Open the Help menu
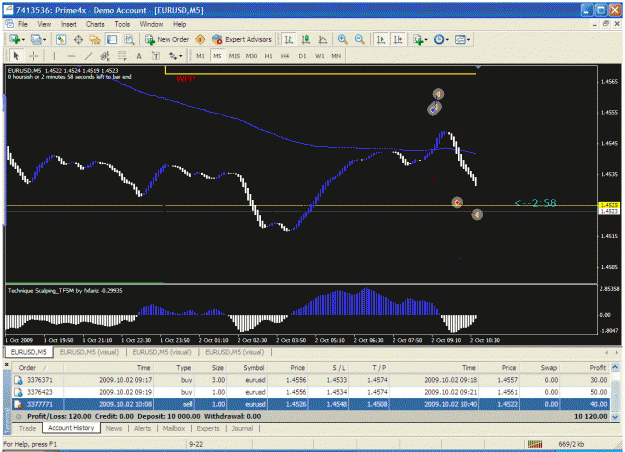Image resolution: width=625 pixels, height=452 pixels. point(179,24)
